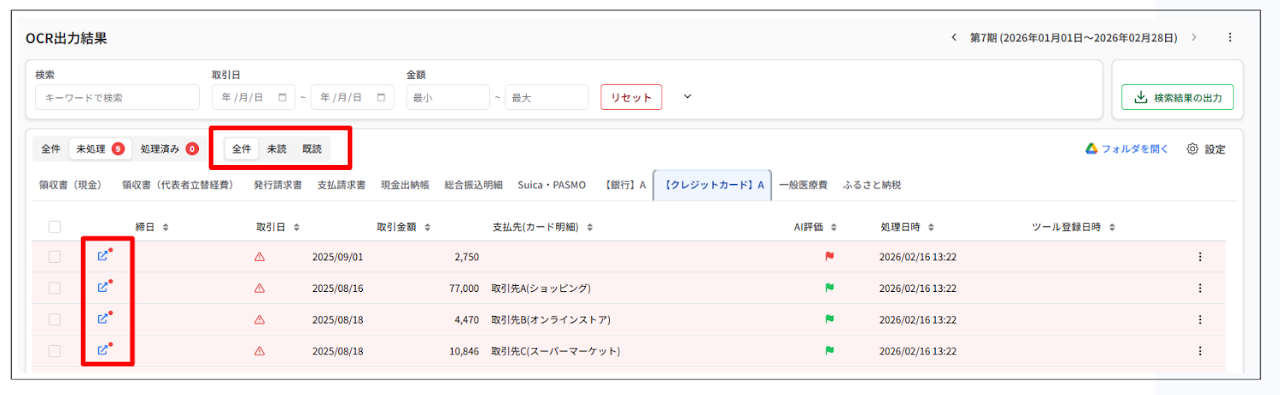The width and height of the screenshot is (1280, 395).
Task: Open three-dot menu for 取引先B row
Action: coord(1199,320)
